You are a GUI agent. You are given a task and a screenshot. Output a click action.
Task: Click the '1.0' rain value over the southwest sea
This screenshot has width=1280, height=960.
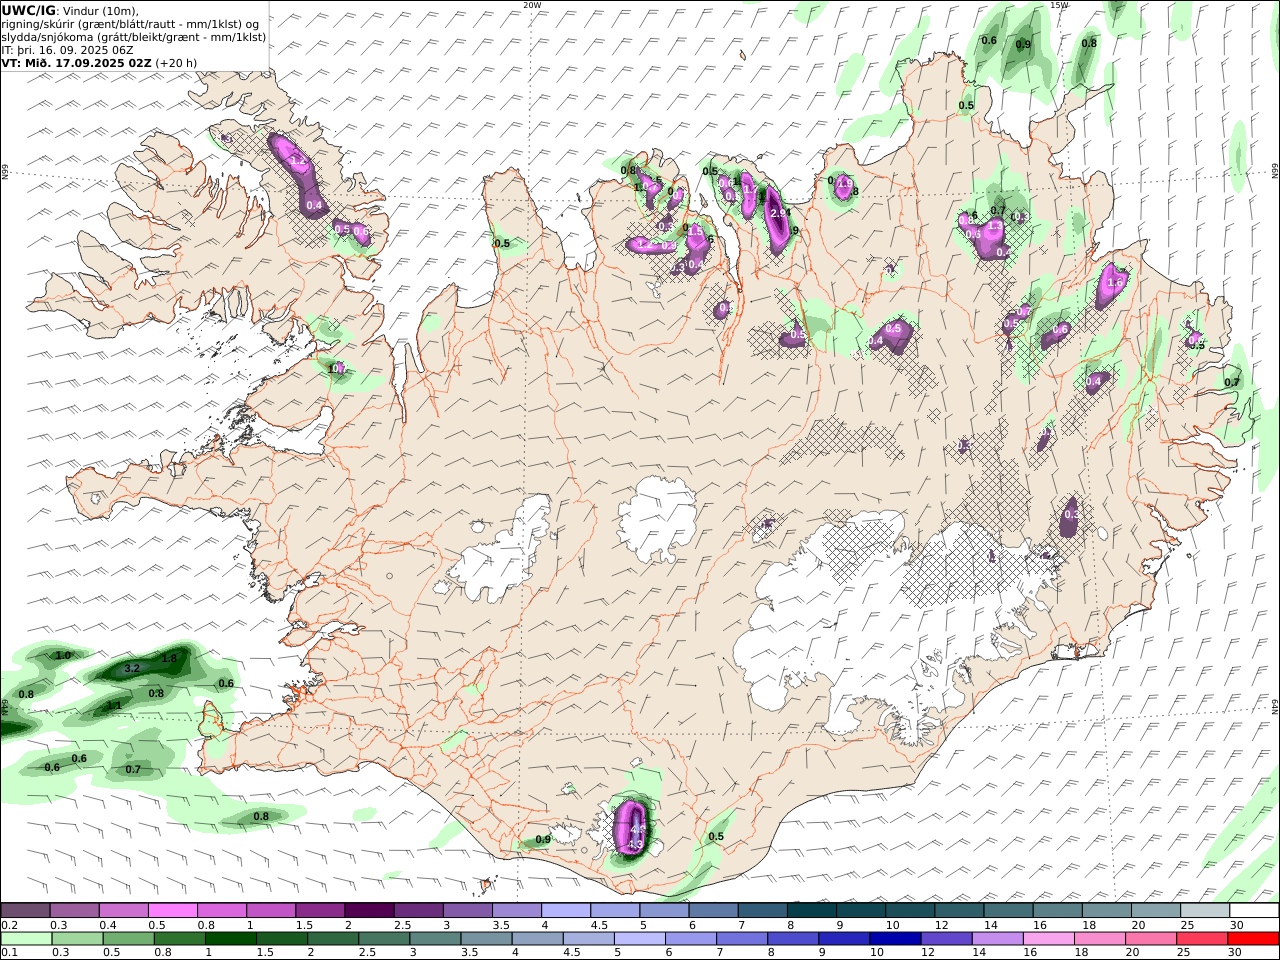tap(63, 655)
